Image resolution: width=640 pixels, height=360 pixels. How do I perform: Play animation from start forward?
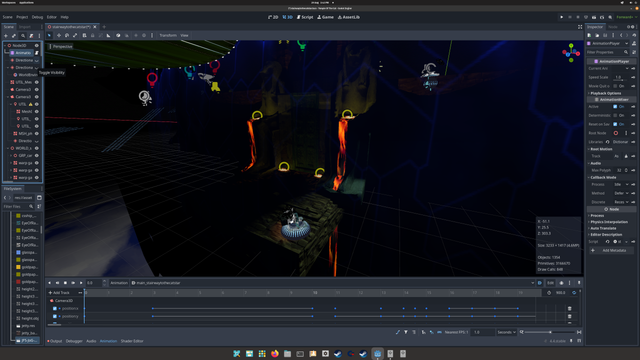(x=73, y=283)
